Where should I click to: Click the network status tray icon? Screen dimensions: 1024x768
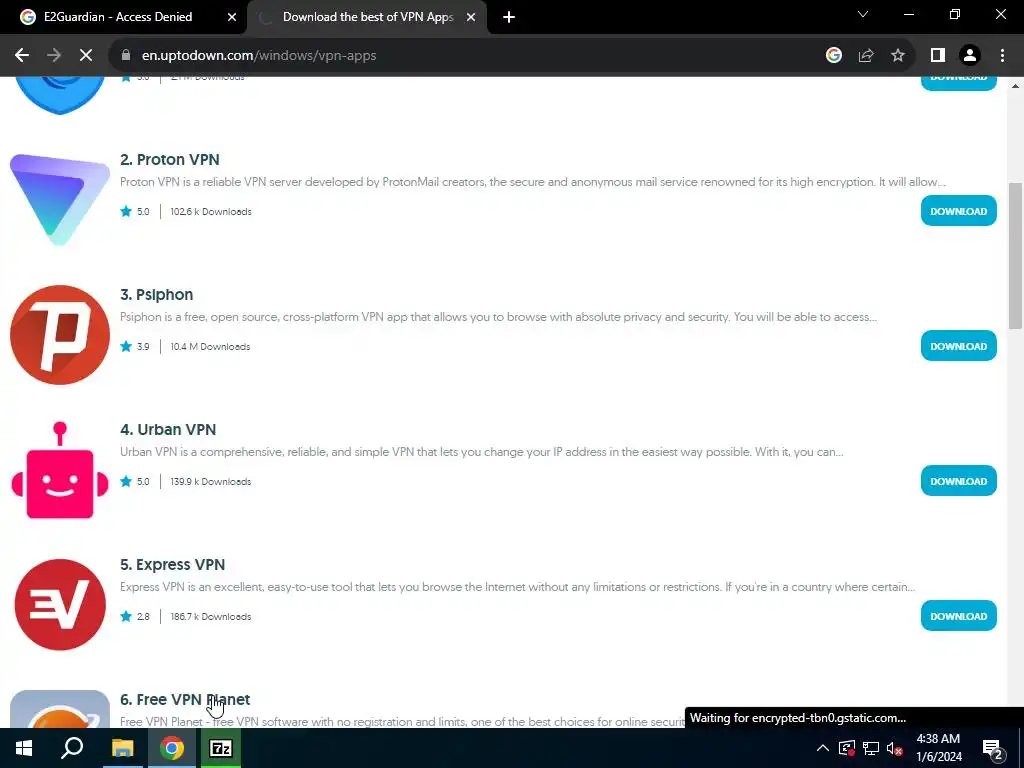coord(871,748)
